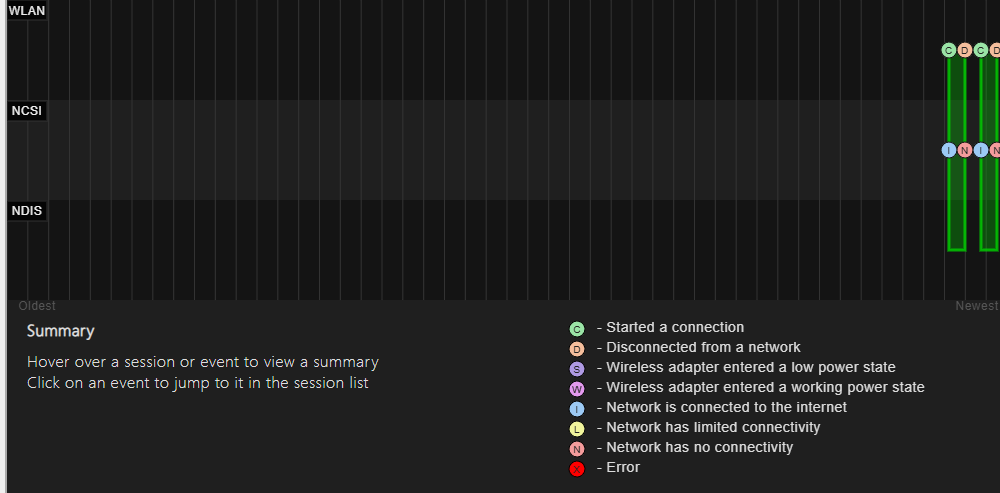Click the WLAN row label

tap(27, 10)
